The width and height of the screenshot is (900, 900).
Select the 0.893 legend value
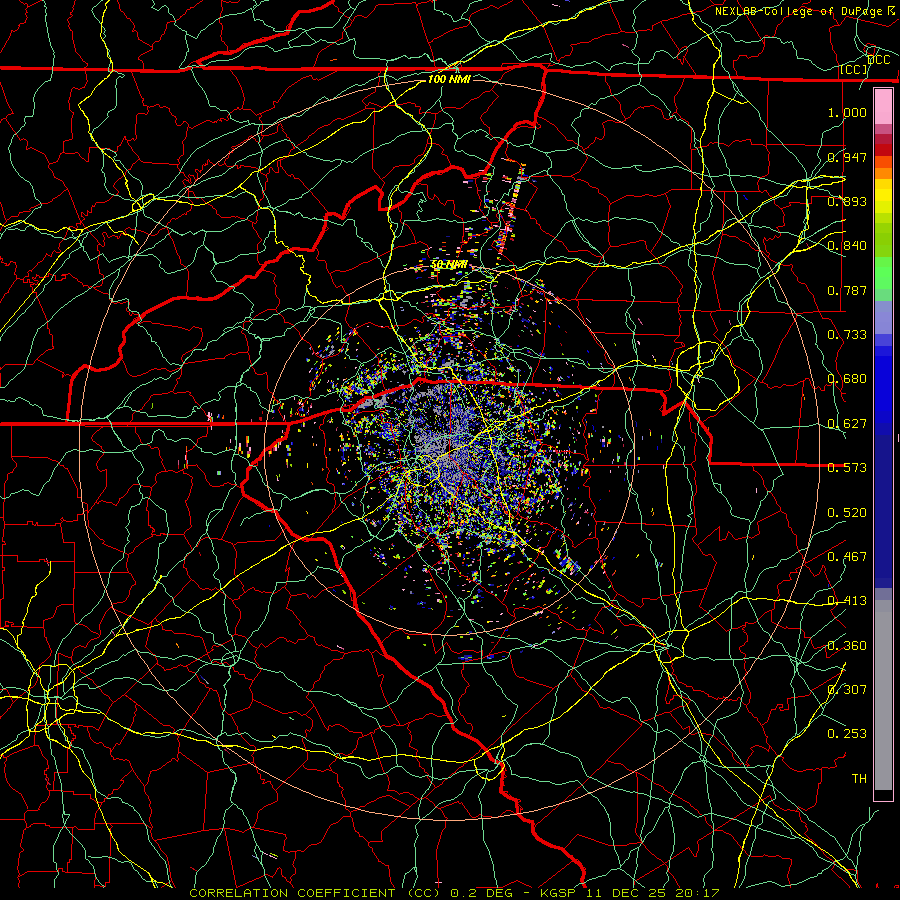pyautogui.click(x=847, y=201)
